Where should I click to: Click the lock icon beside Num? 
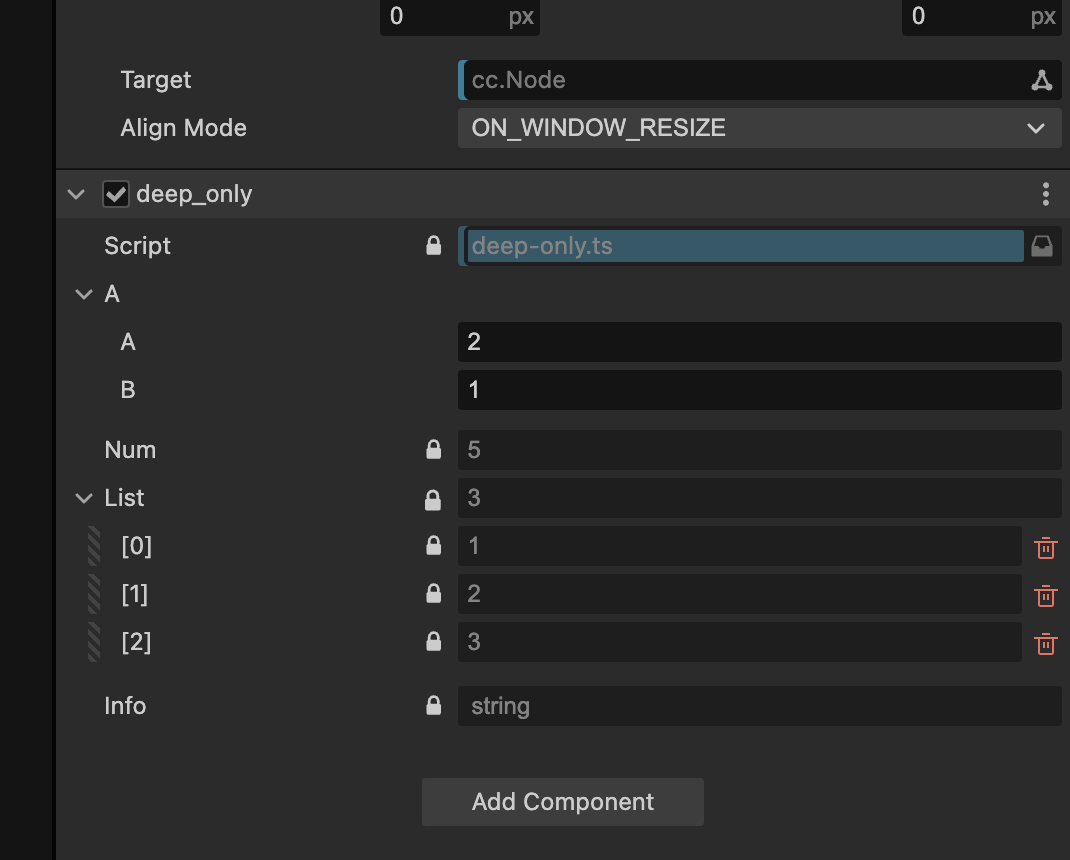click(x=434, y=450)
